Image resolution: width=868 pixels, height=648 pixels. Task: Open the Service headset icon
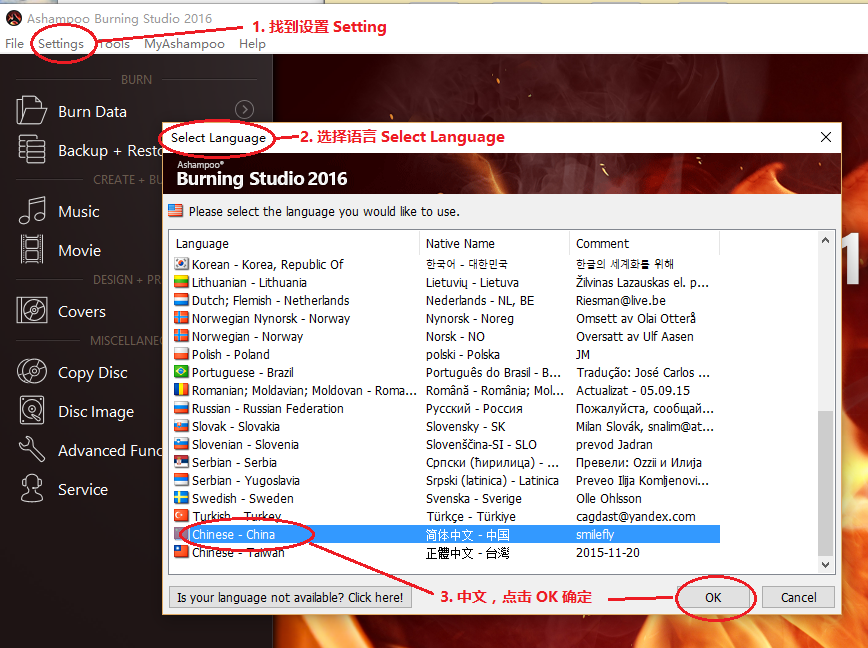click(32, 489)
